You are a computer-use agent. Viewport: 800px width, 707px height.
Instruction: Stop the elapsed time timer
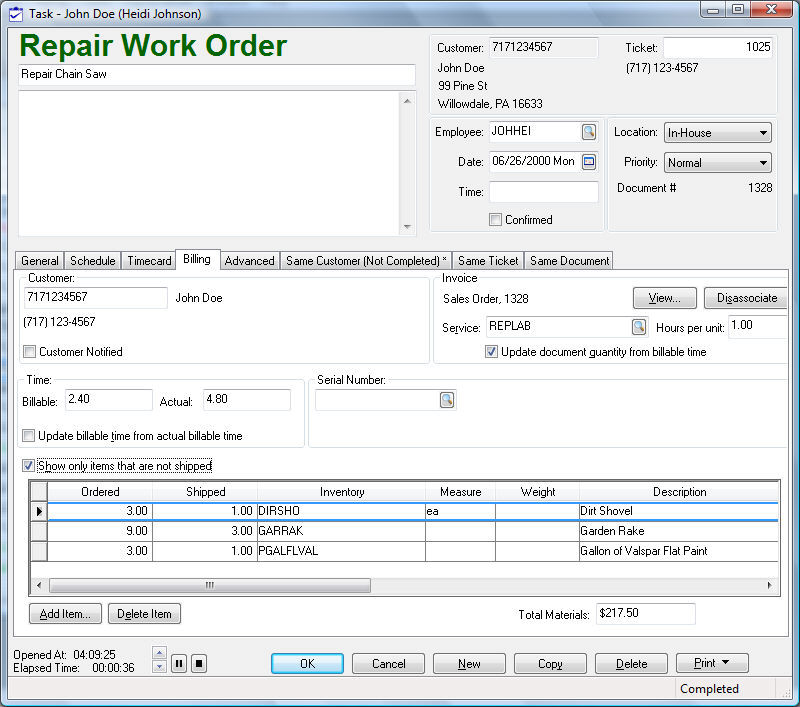tap(198, 663)
